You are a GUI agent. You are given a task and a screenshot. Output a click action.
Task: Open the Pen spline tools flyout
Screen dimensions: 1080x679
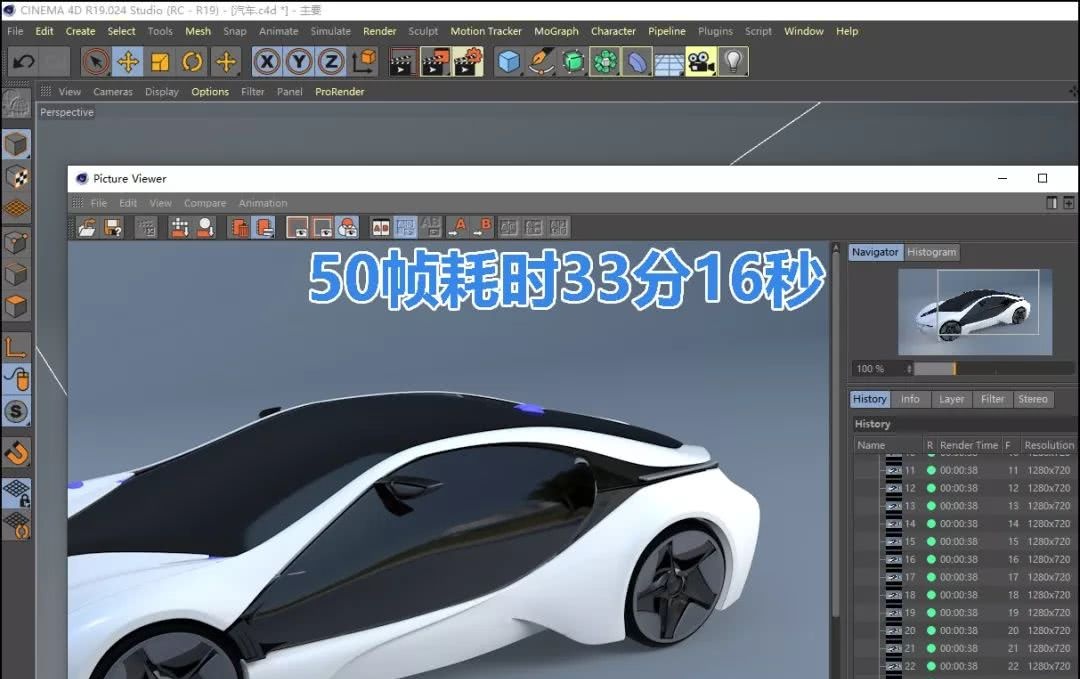541,62
